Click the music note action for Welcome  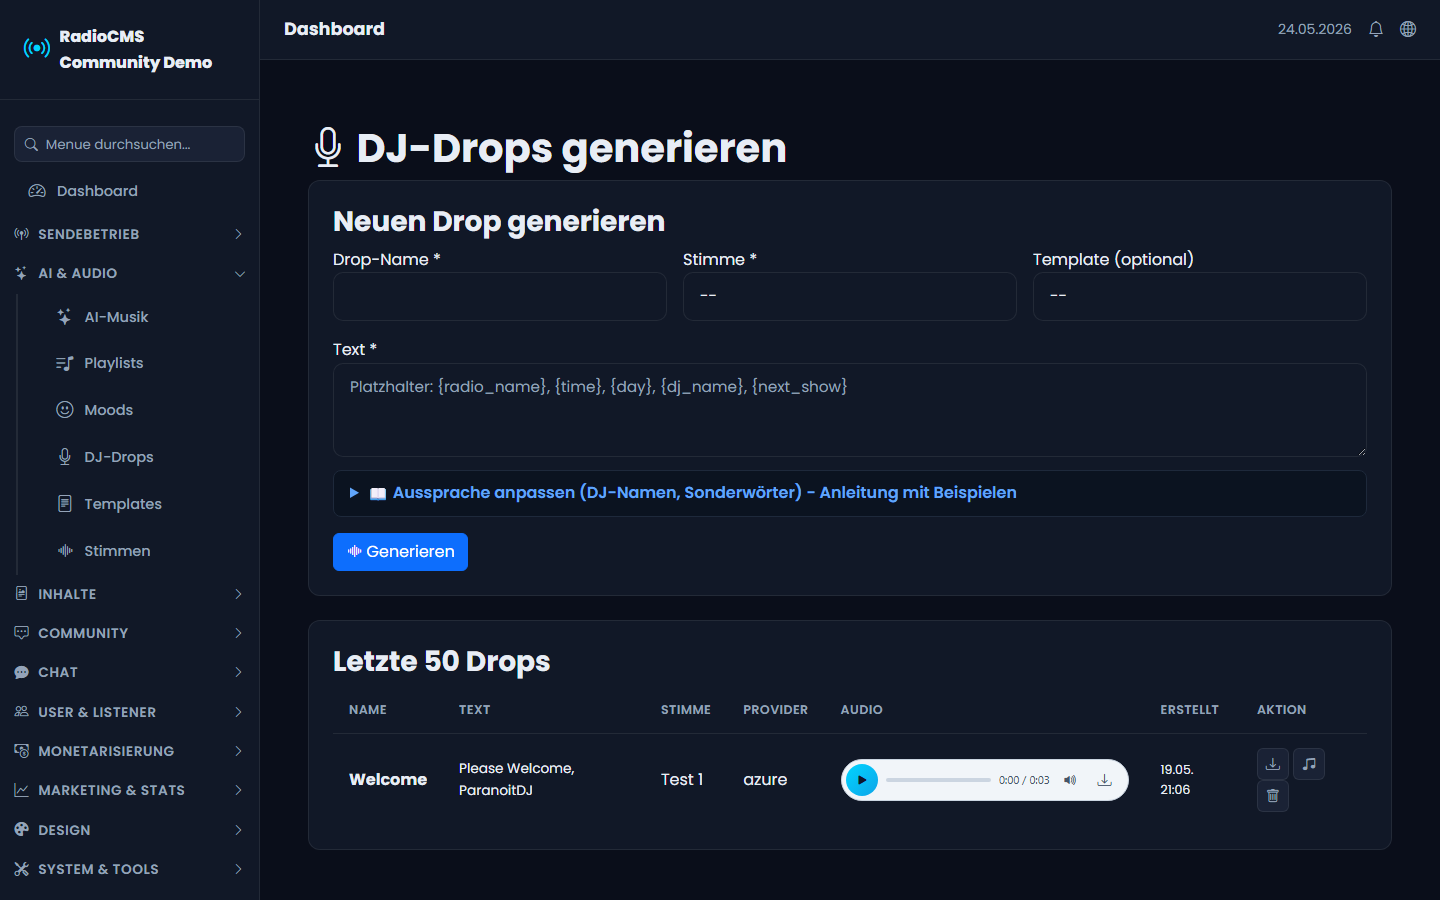[x=1309, y=764]
